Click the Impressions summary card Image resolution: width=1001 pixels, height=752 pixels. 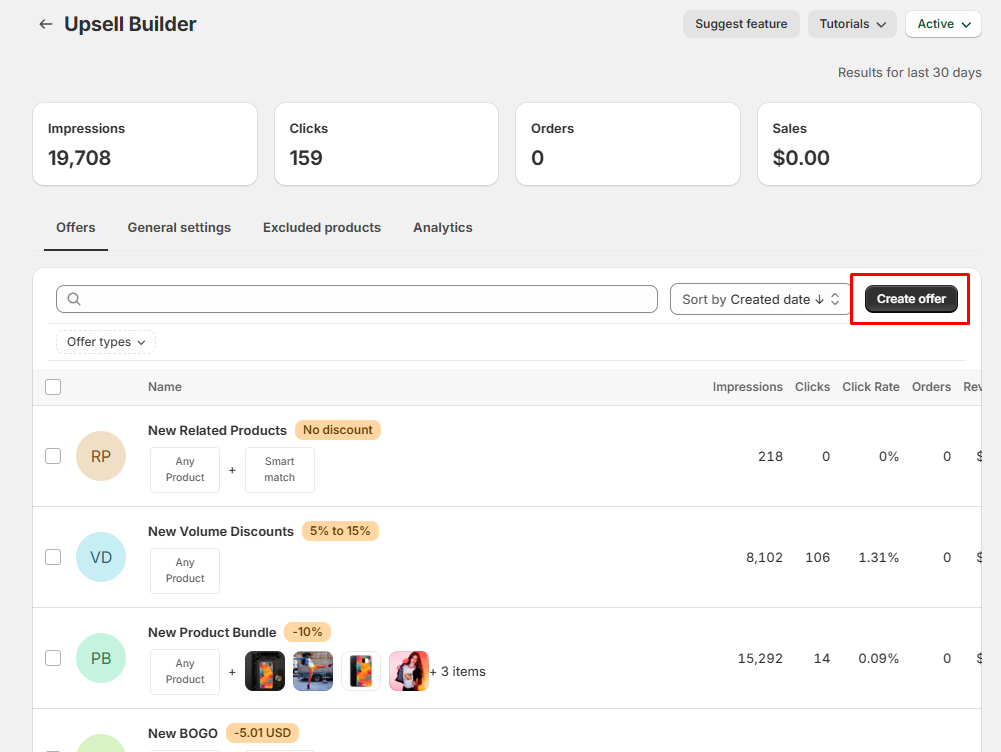coord(145,144)
